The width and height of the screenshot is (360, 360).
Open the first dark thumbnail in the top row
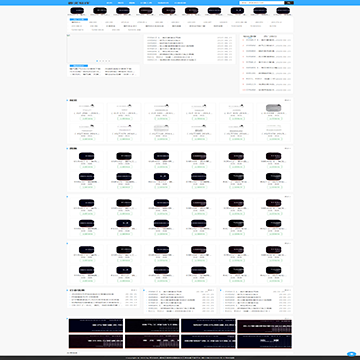(x=78, y=11)
